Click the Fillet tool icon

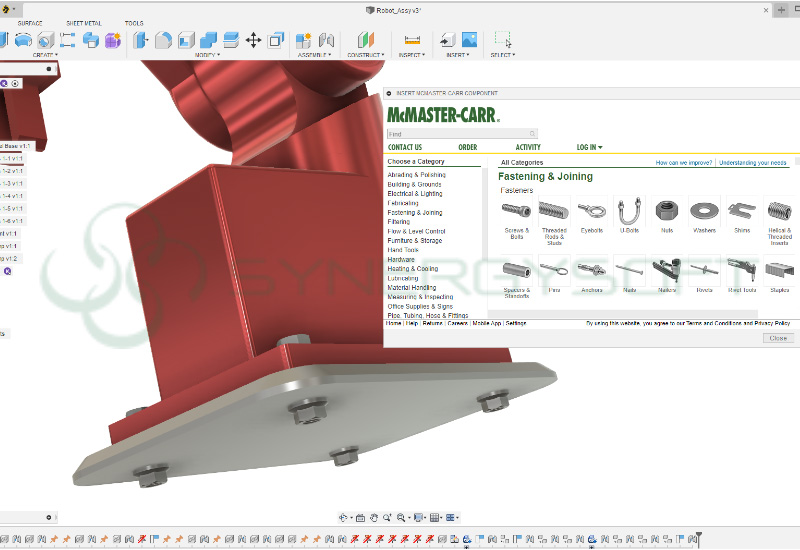(163, 40)
